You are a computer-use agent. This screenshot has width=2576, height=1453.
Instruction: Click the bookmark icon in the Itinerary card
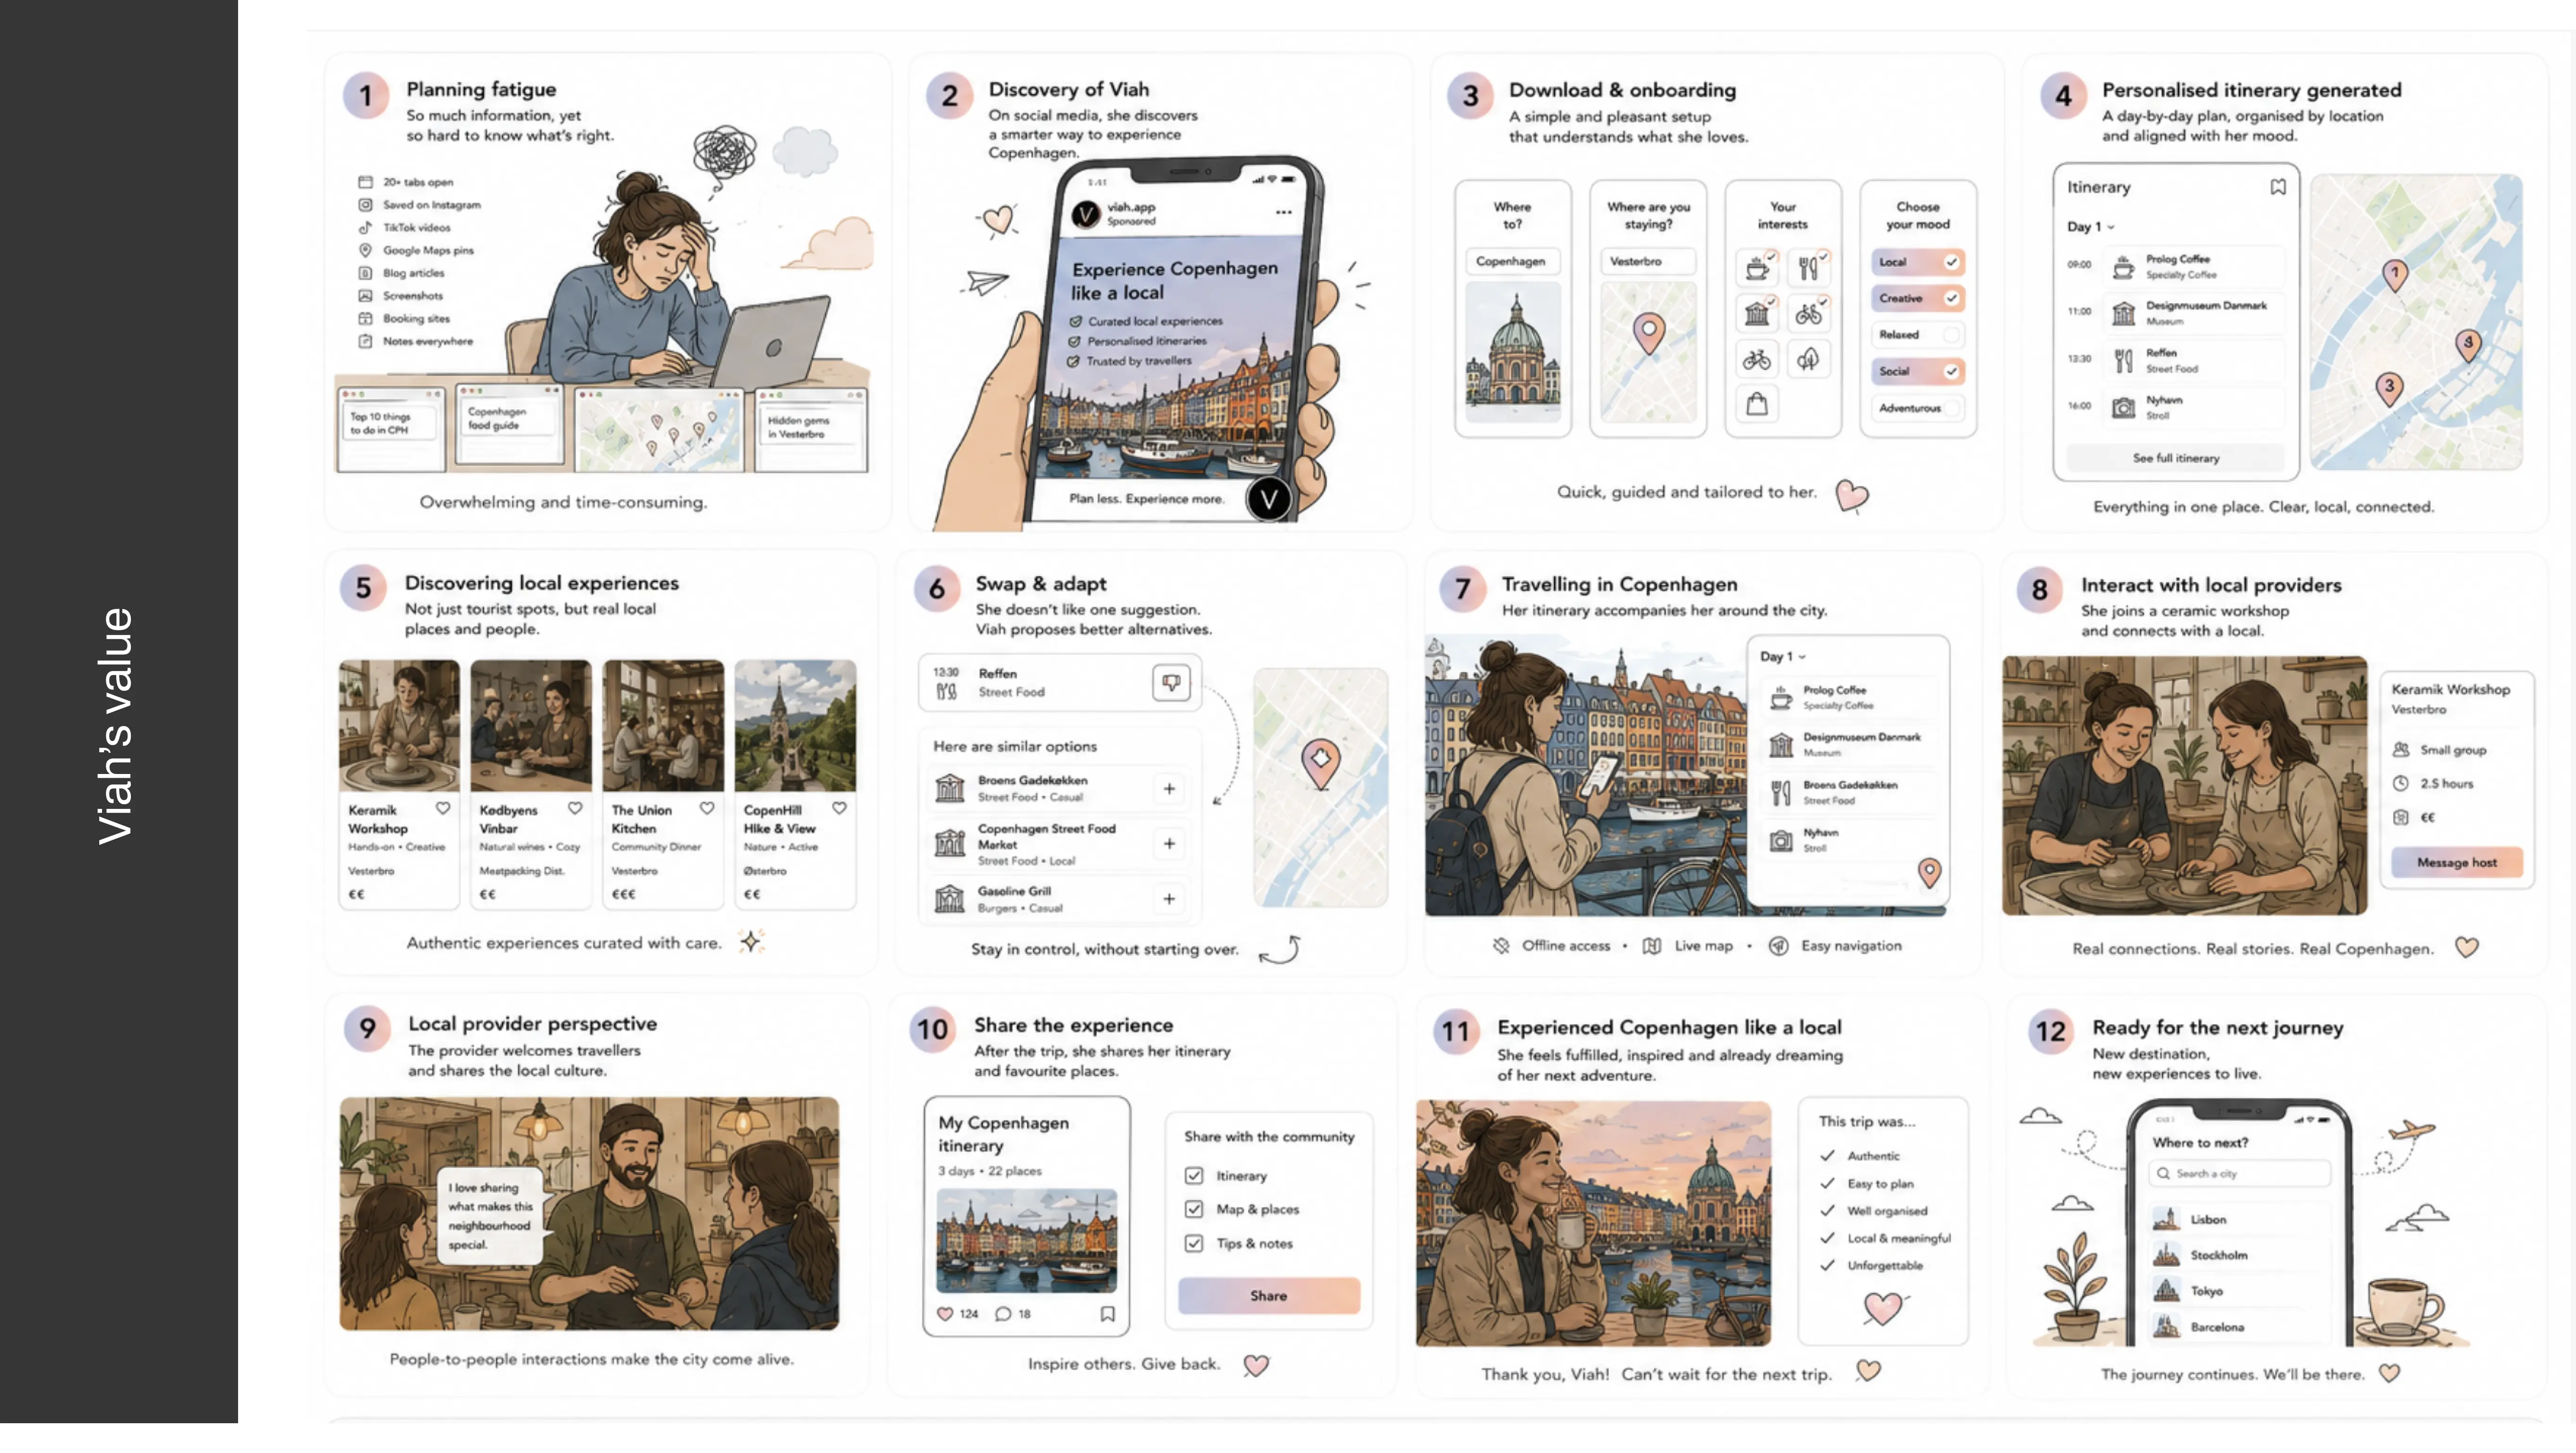pyautogui.click(x=2277, y=187)
